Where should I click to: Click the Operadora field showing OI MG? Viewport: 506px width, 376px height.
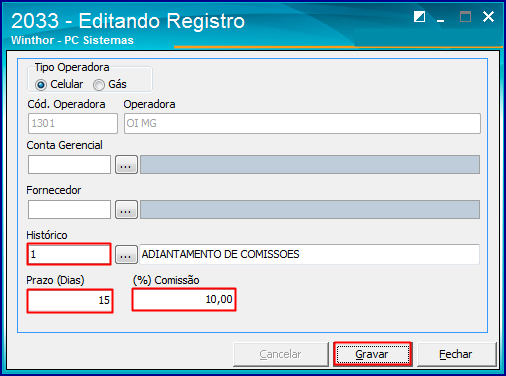[x=302, y=123]
